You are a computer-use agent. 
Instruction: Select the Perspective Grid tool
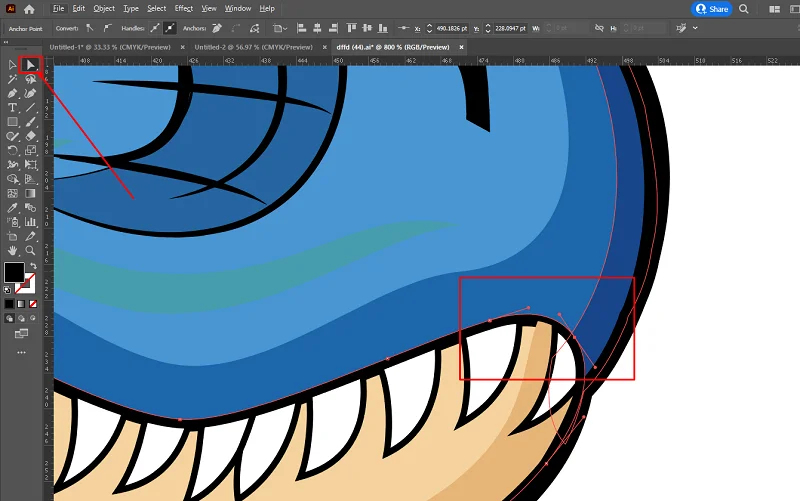click(31, 179)
